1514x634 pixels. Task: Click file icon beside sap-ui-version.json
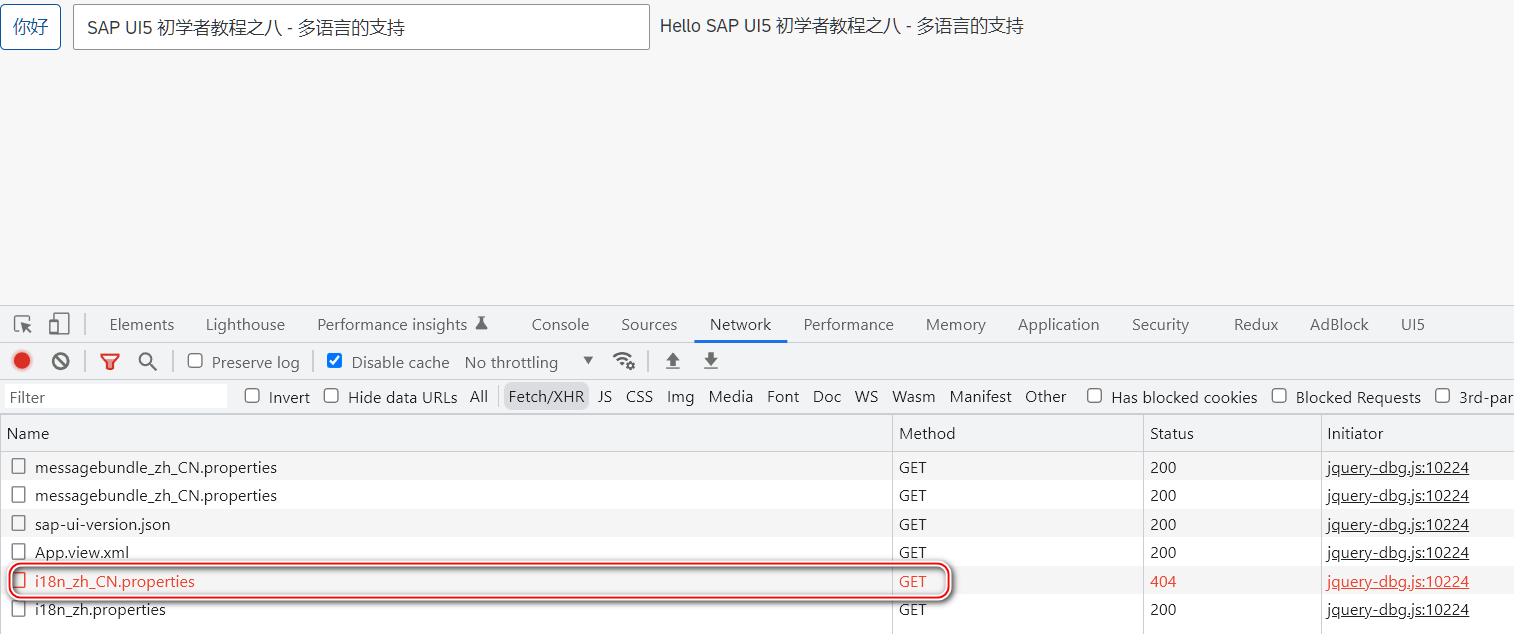pyautogui.click(x=19, y=523)
